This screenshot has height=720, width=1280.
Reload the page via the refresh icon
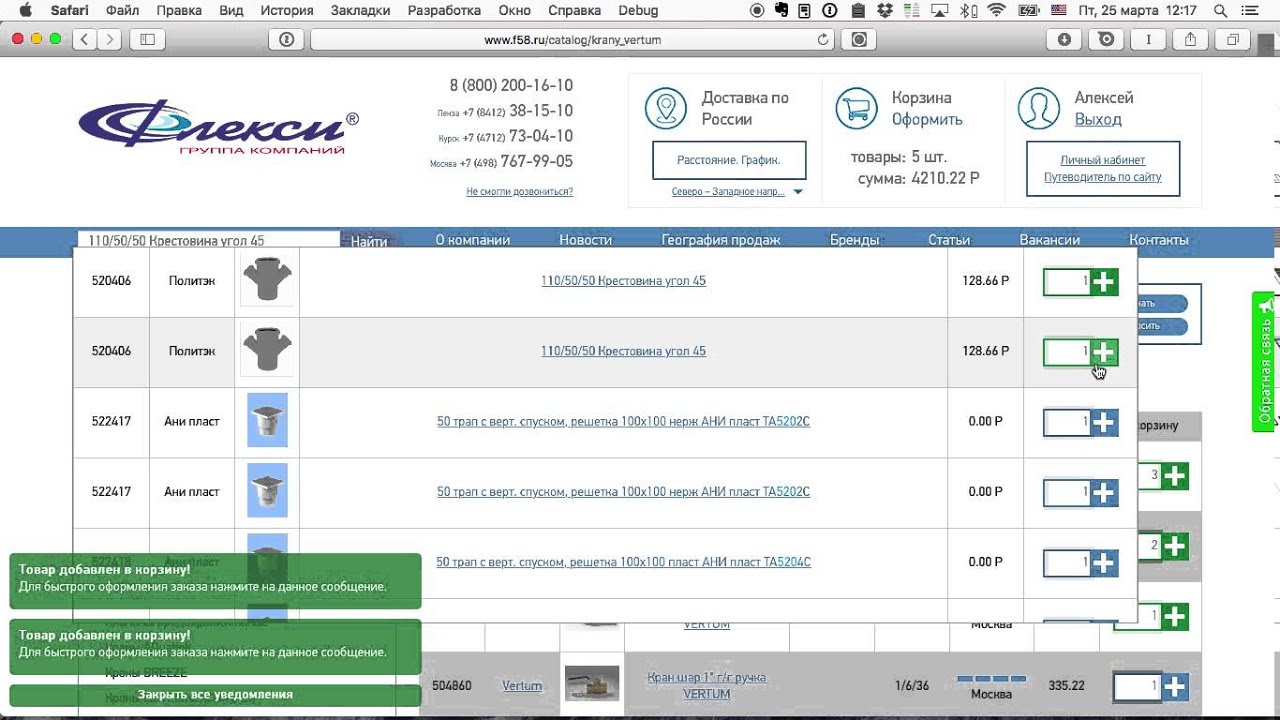[x=823, y=40]
